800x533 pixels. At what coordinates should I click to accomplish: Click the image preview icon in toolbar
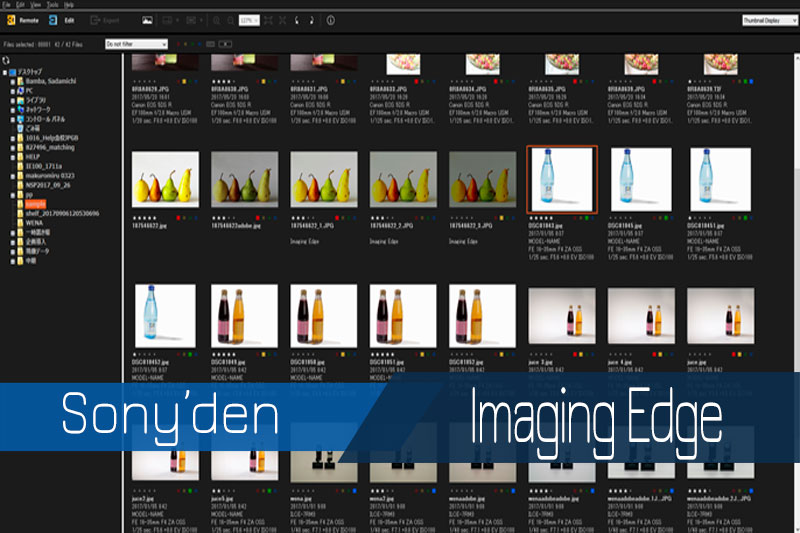(x=147, y=20)
